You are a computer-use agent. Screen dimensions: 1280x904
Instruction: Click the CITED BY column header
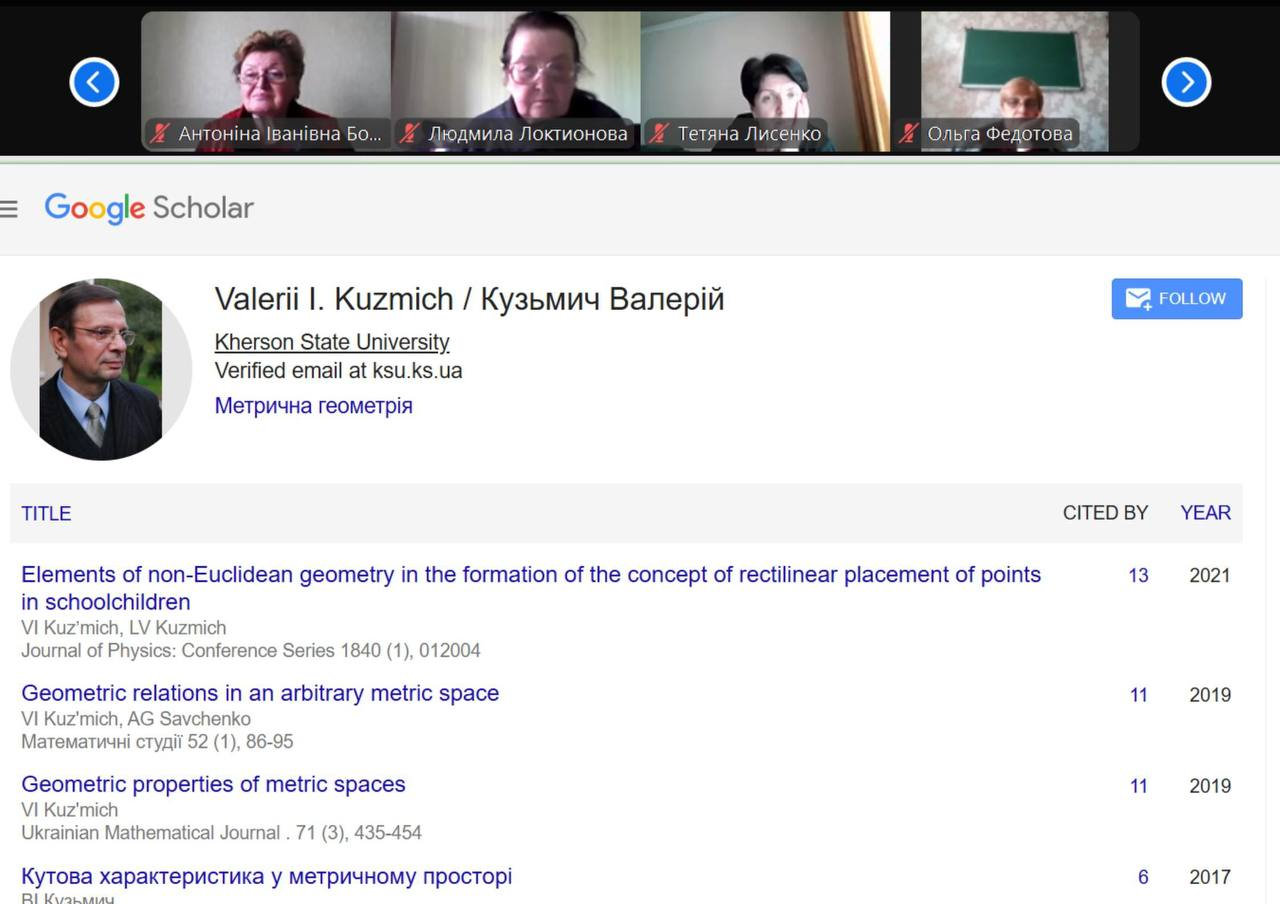(x=1105, y=513)
